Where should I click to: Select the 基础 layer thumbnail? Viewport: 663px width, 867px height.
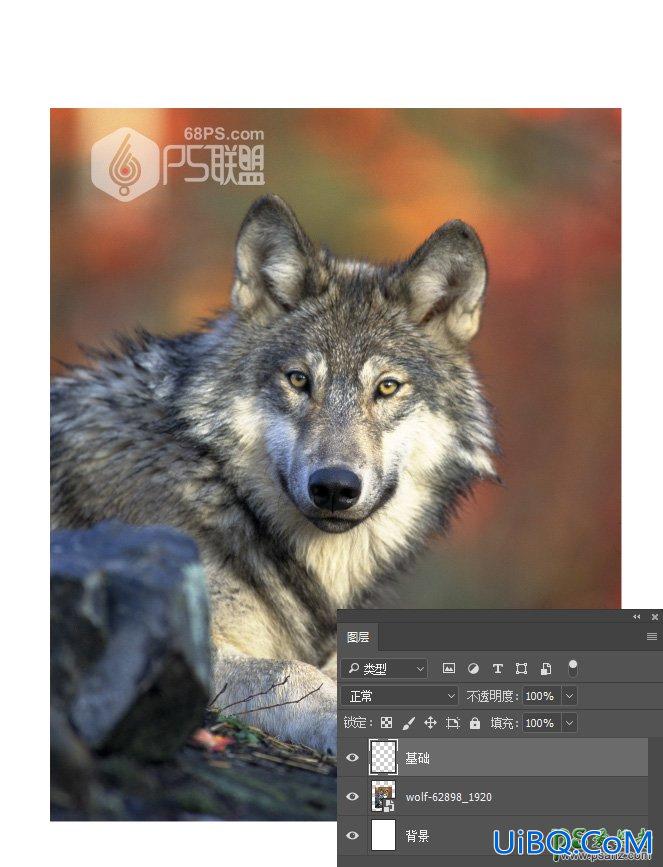click(x=383, y=758)
